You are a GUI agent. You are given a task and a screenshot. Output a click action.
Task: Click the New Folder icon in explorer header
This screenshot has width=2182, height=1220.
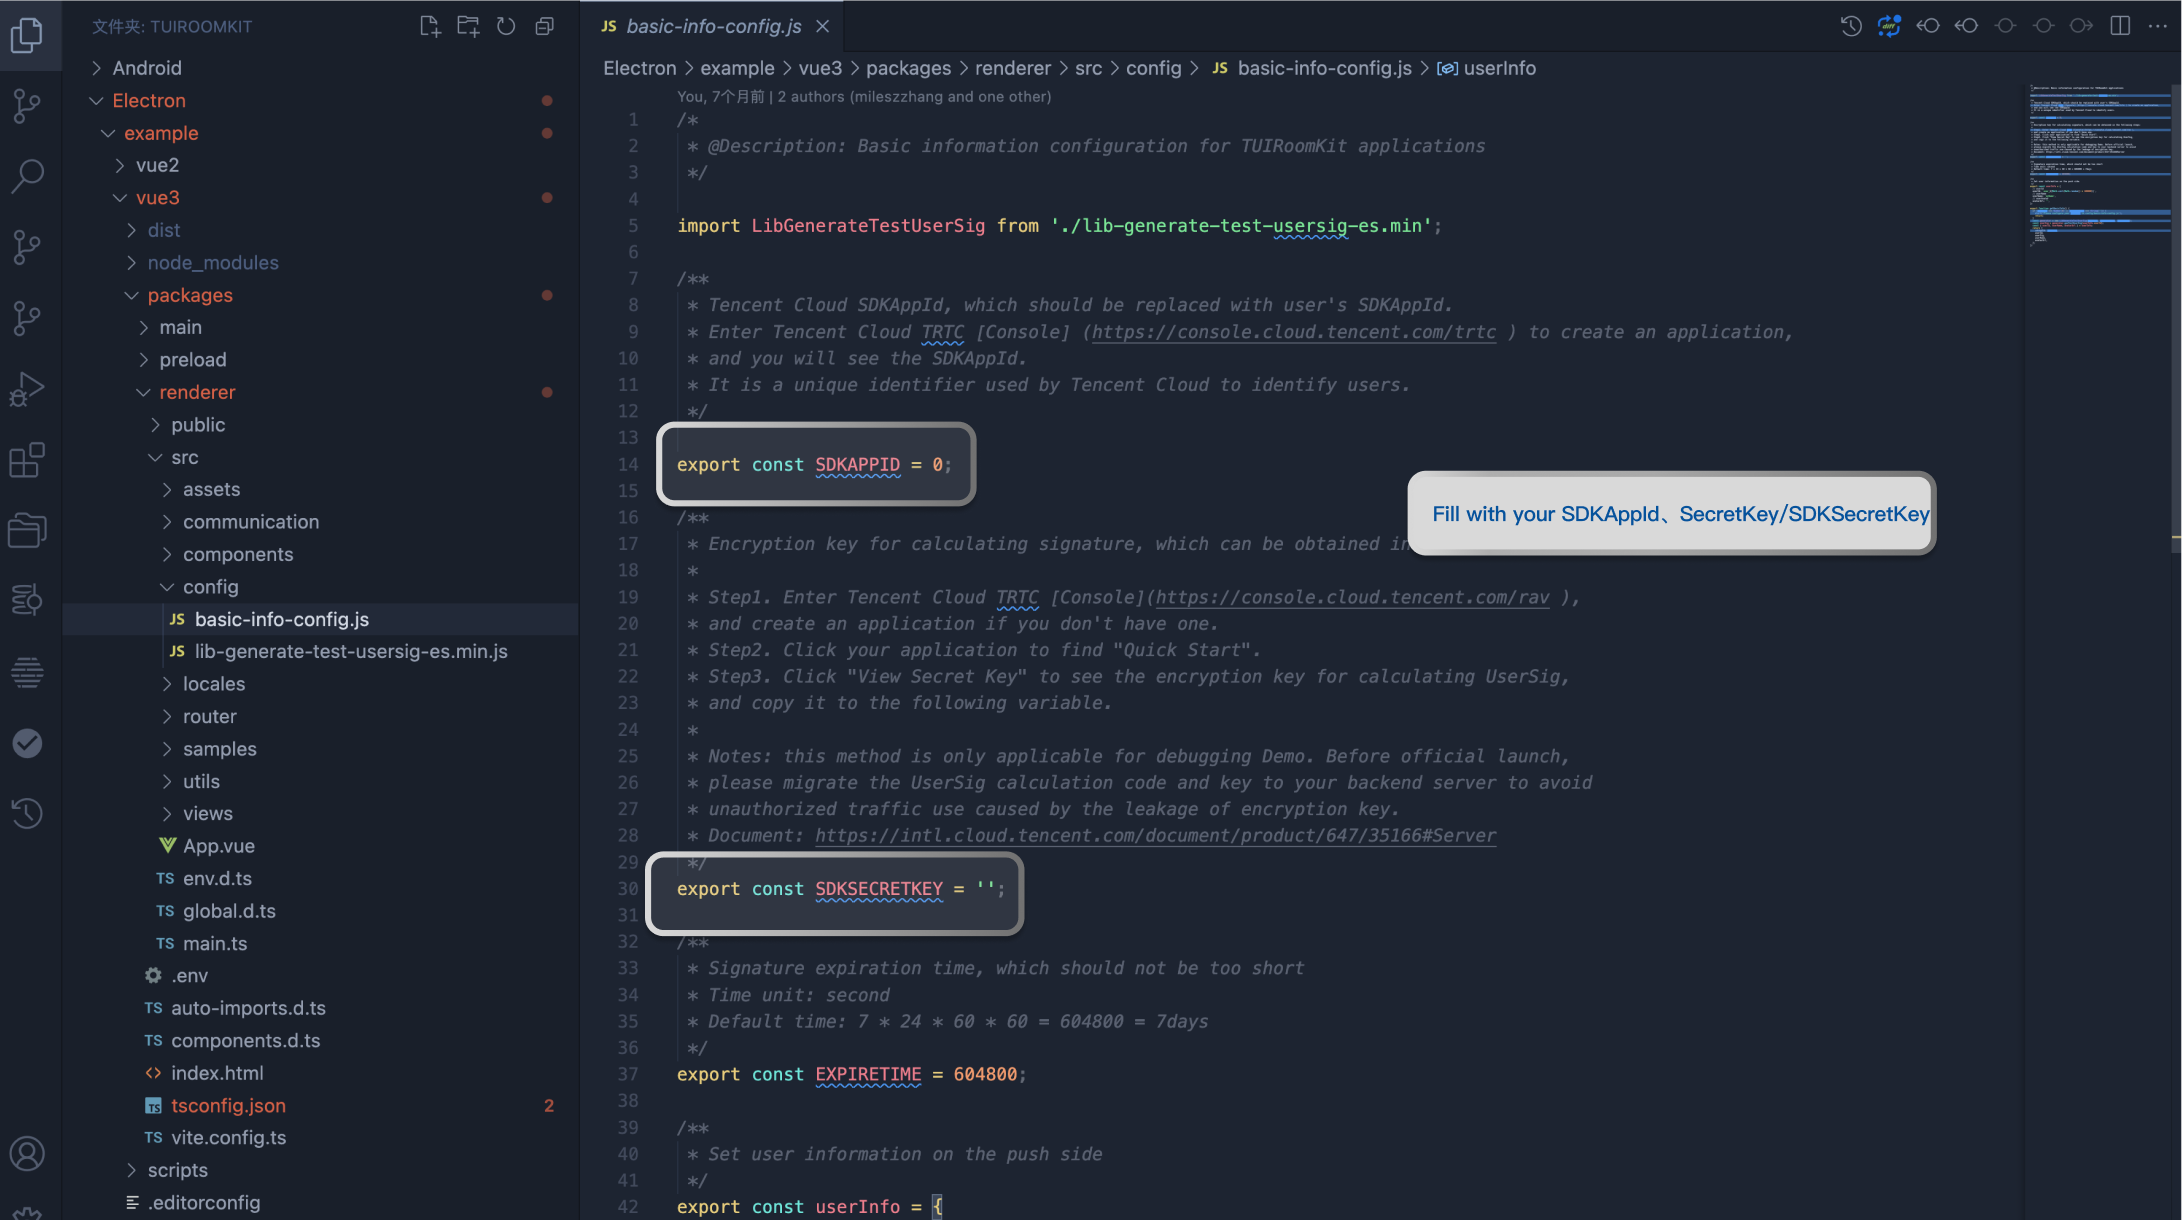pos(467,27)
